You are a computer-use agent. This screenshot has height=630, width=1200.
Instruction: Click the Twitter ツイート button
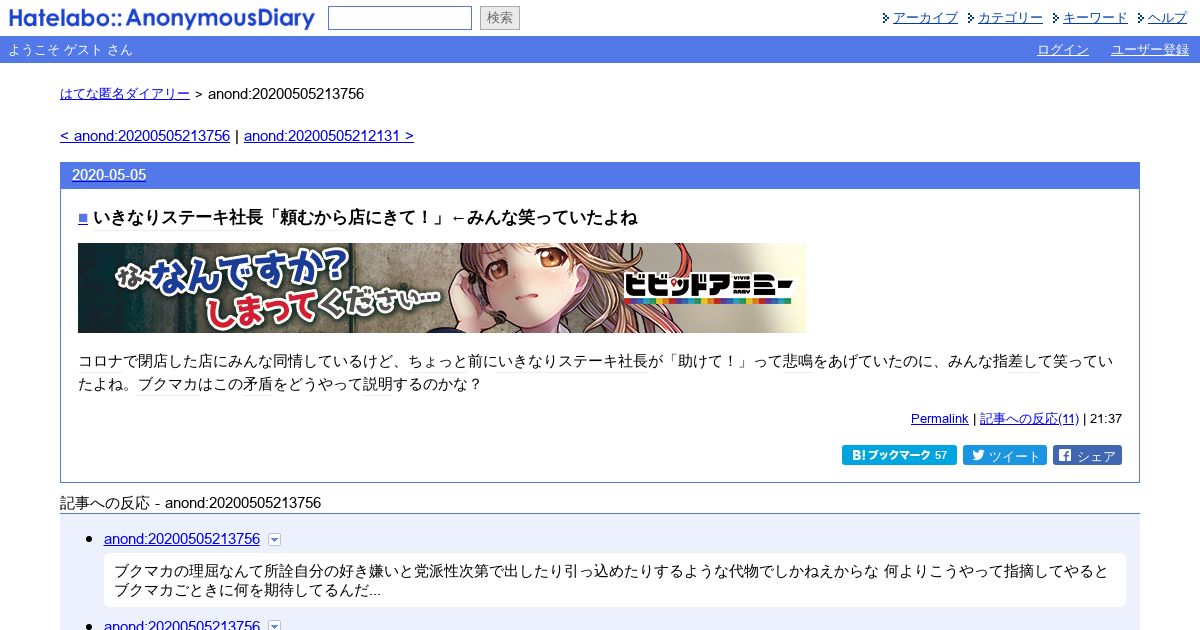click(1005, 455)
